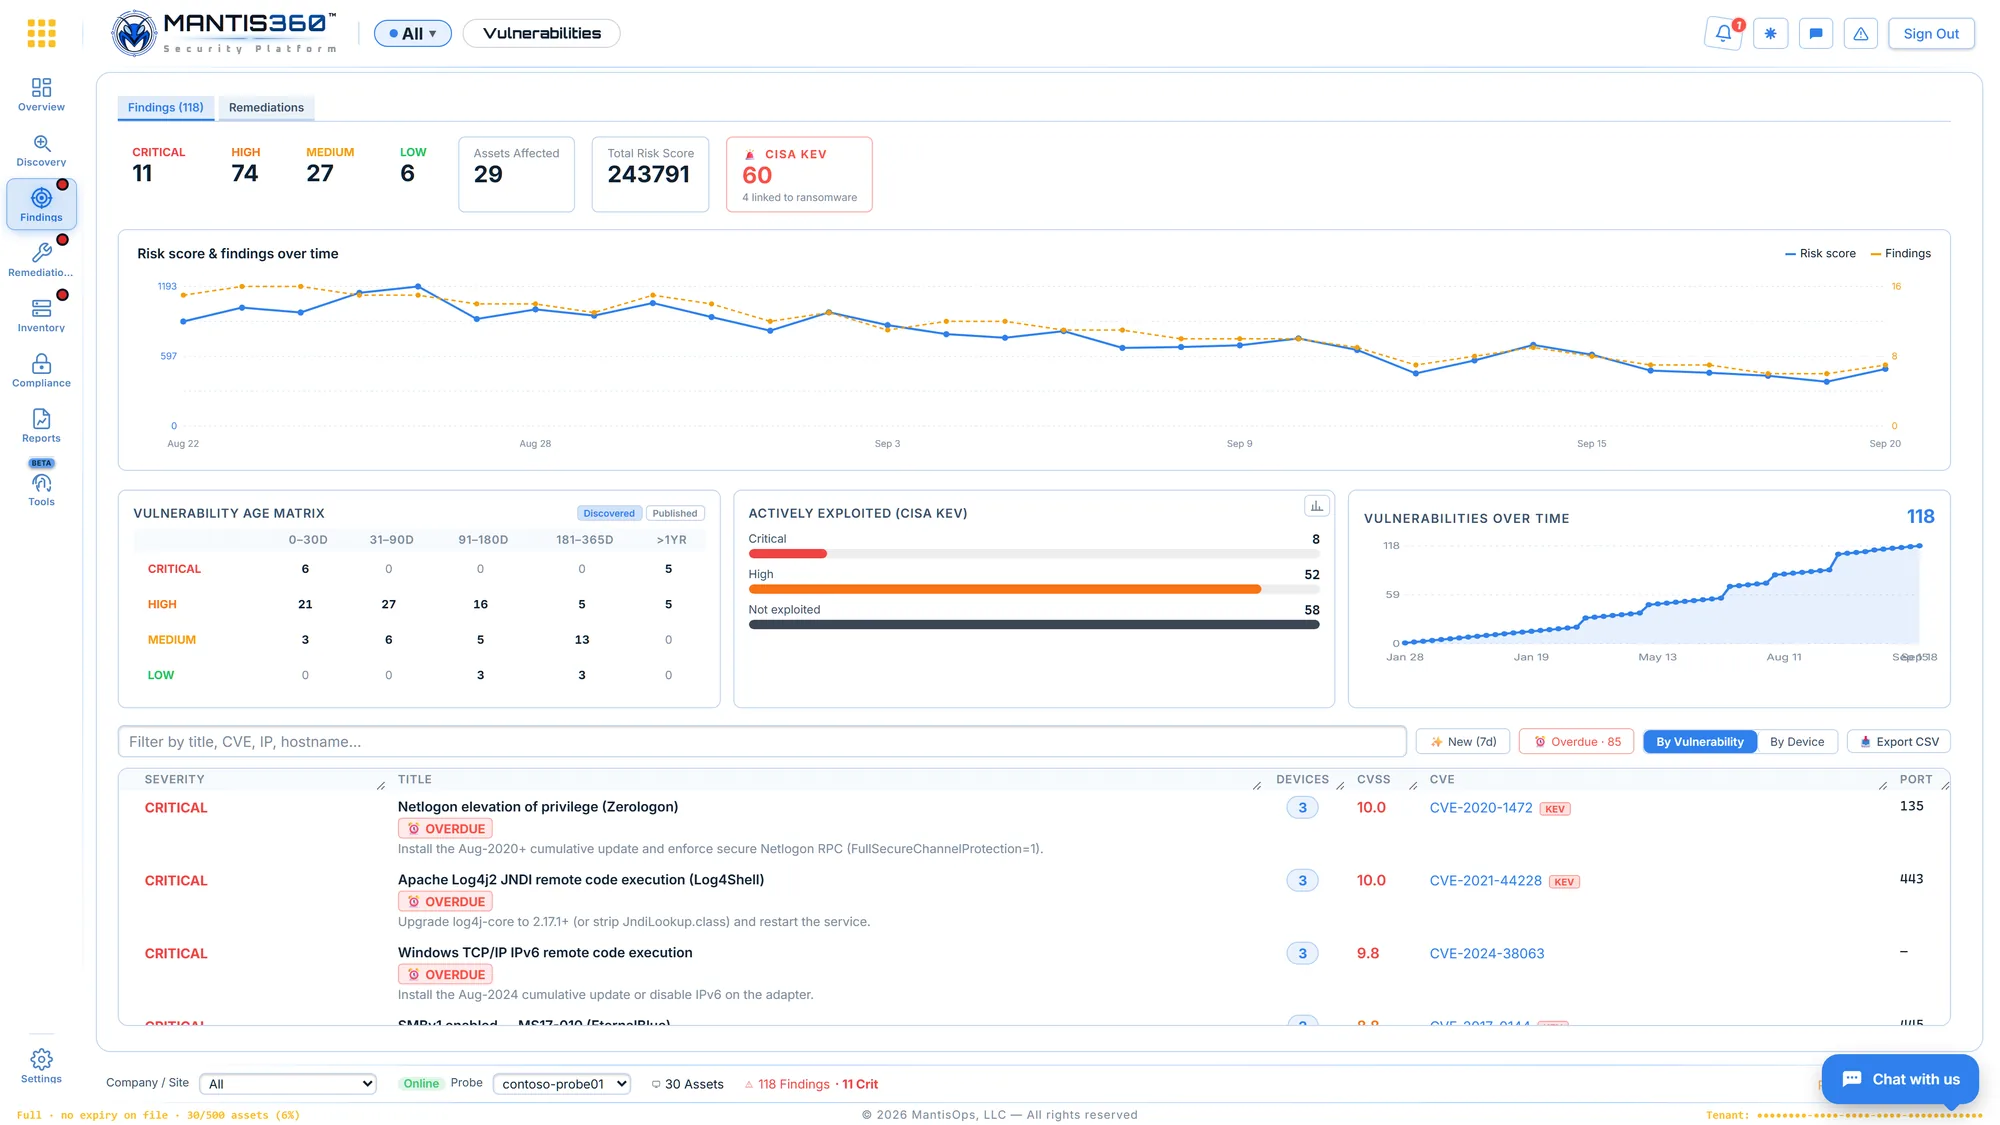
Task: Switch to the Remediations tab
Action: click(266, 107)
